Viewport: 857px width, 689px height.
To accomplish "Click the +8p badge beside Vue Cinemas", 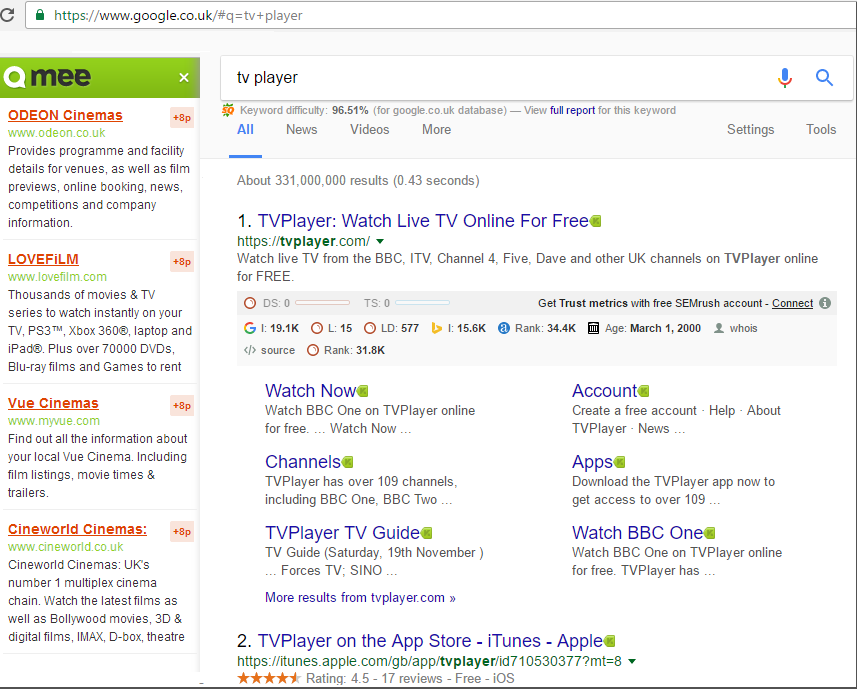I will click(x=182, y=405).
